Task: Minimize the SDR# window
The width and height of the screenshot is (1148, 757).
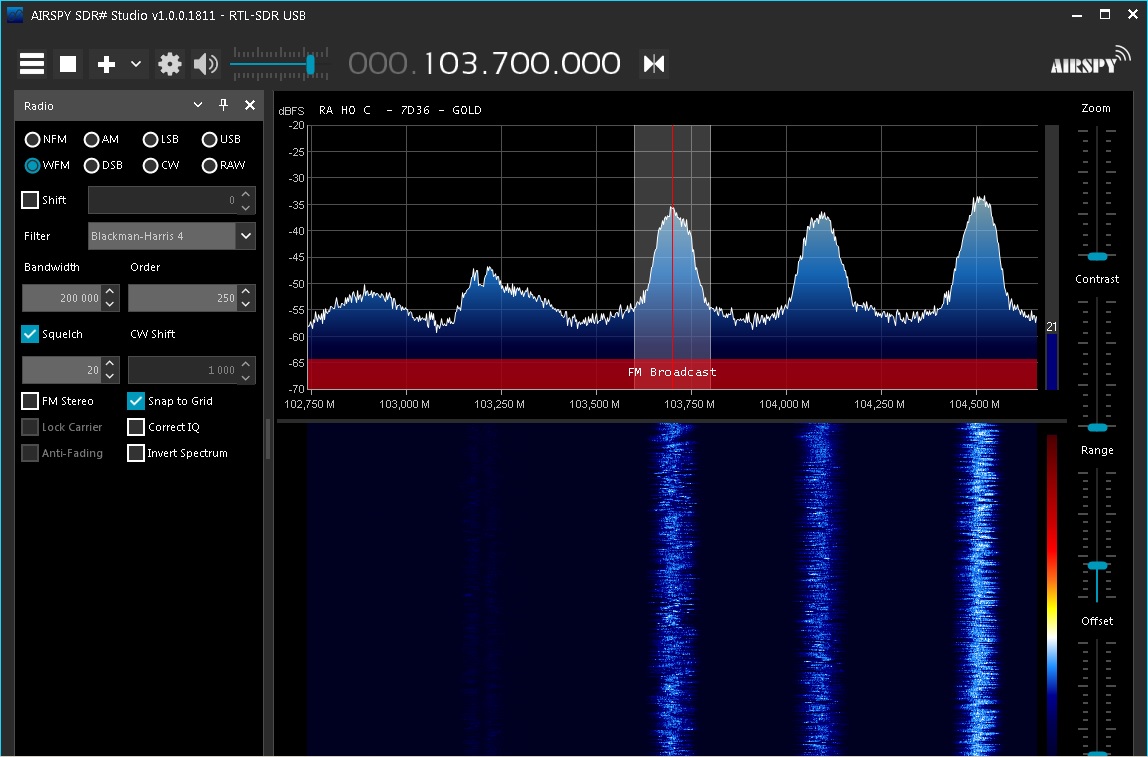Action: [1077, 15]
